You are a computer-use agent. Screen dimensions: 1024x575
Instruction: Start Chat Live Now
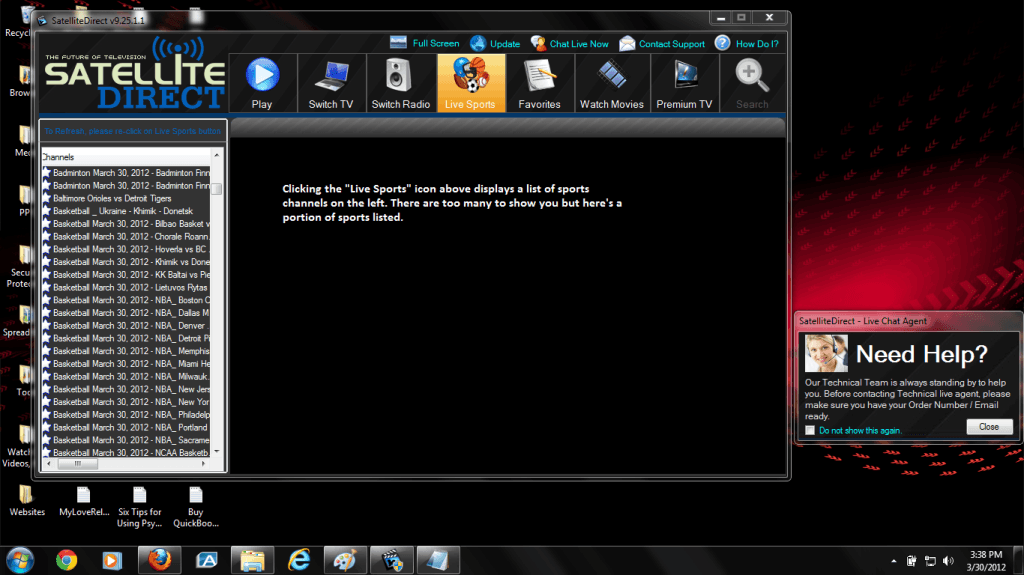(x=569, y=44)
